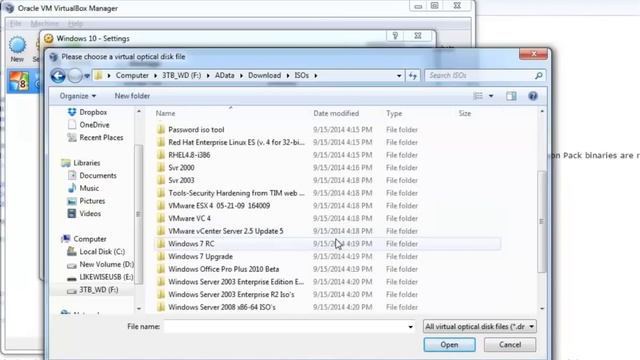Select the Windows 7 Upgrade folder
This screenshot has width=640, height=360.
click(x=200, y=256)
